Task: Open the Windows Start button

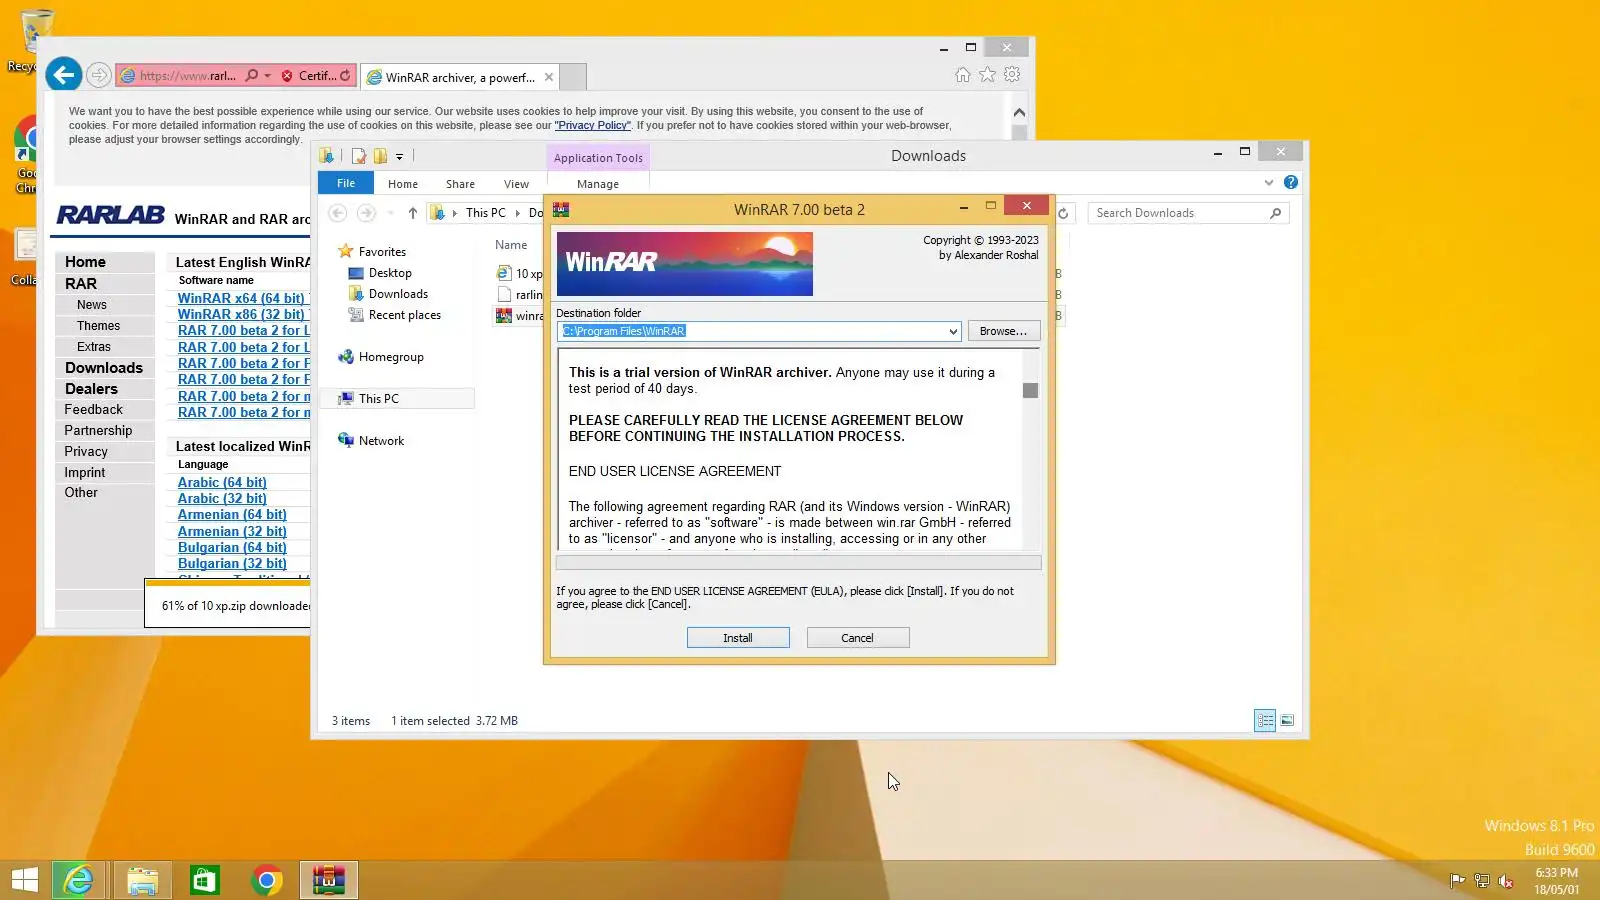Action: pyautogui.click(x=25, y=880)
